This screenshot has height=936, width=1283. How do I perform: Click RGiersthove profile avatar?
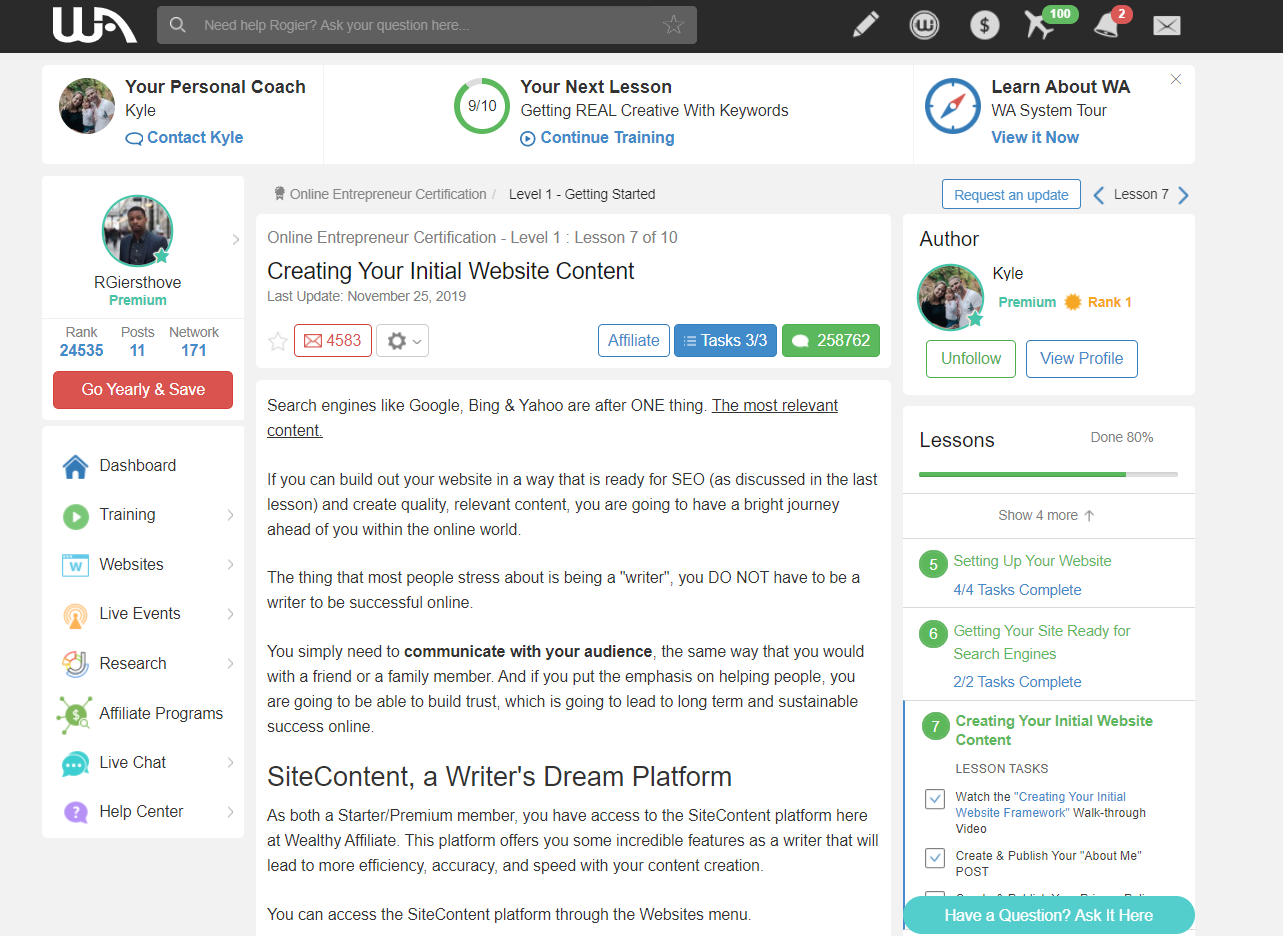[138, 231]
